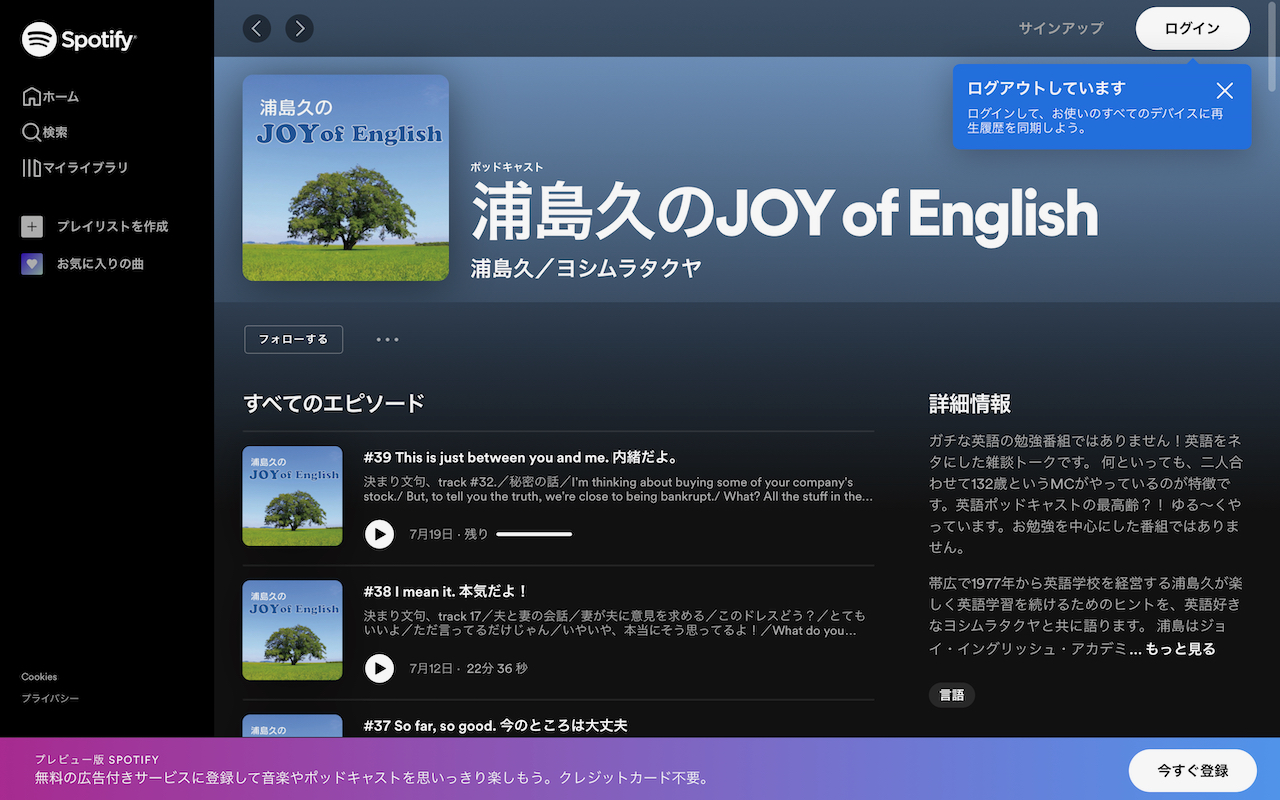Click the 22分 36 秒 duration text
The width and height of the screenshot is (1280, 800).
pos(497,668)
